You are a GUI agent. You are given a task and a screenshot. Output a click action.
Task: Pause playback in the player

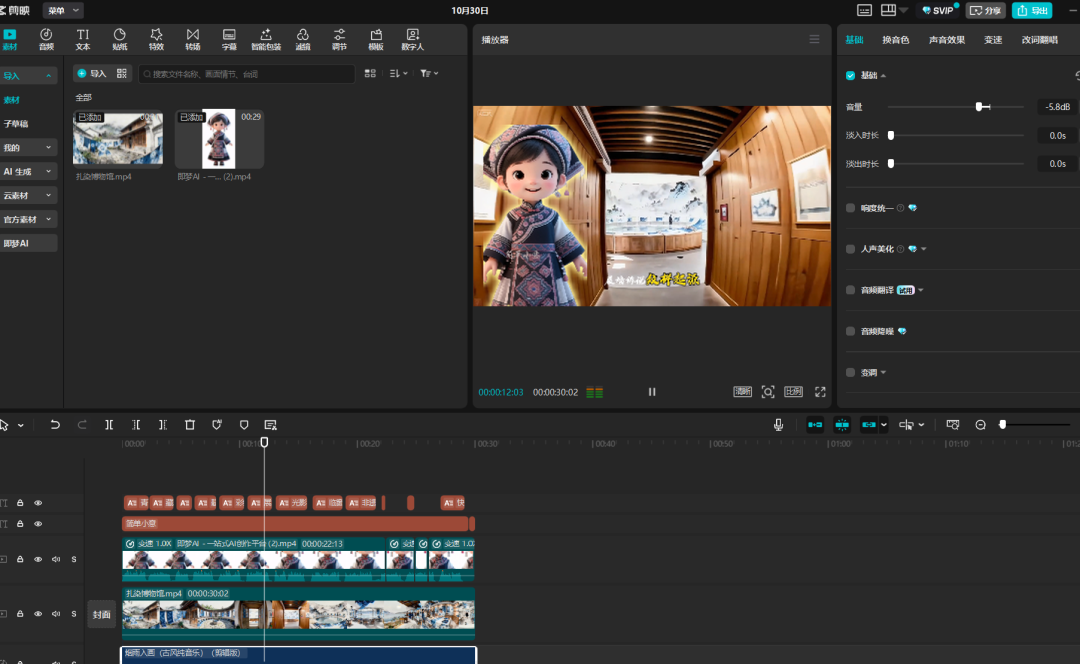coord(652,392)
